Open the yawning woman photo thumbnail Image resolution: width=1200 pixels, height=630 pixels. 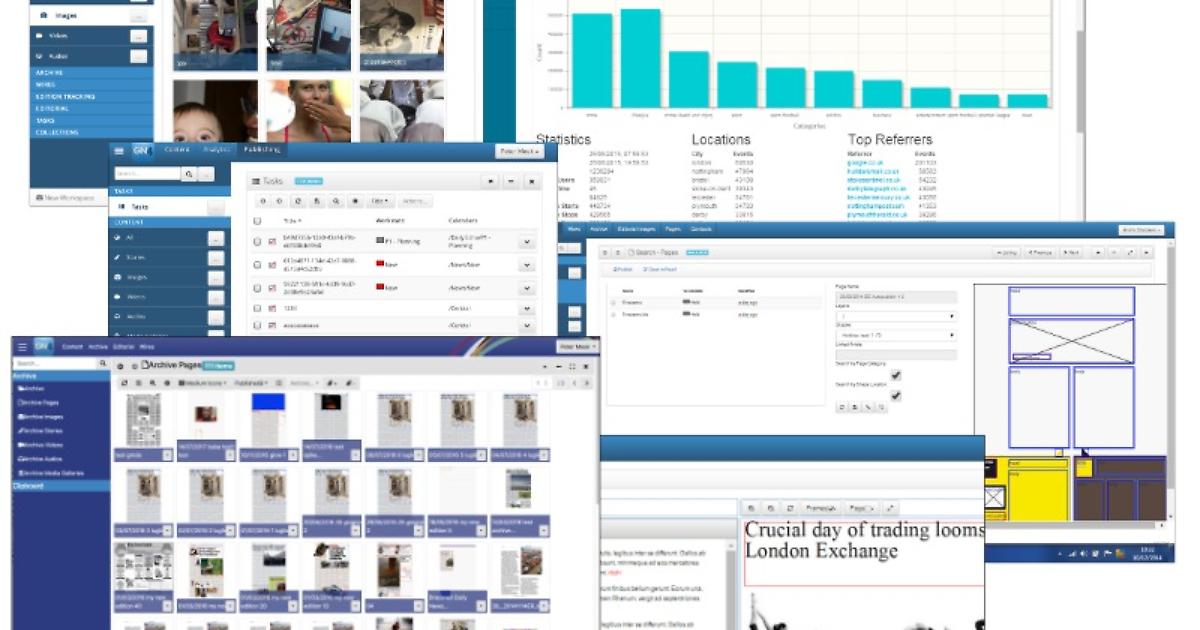pos(309,111)
